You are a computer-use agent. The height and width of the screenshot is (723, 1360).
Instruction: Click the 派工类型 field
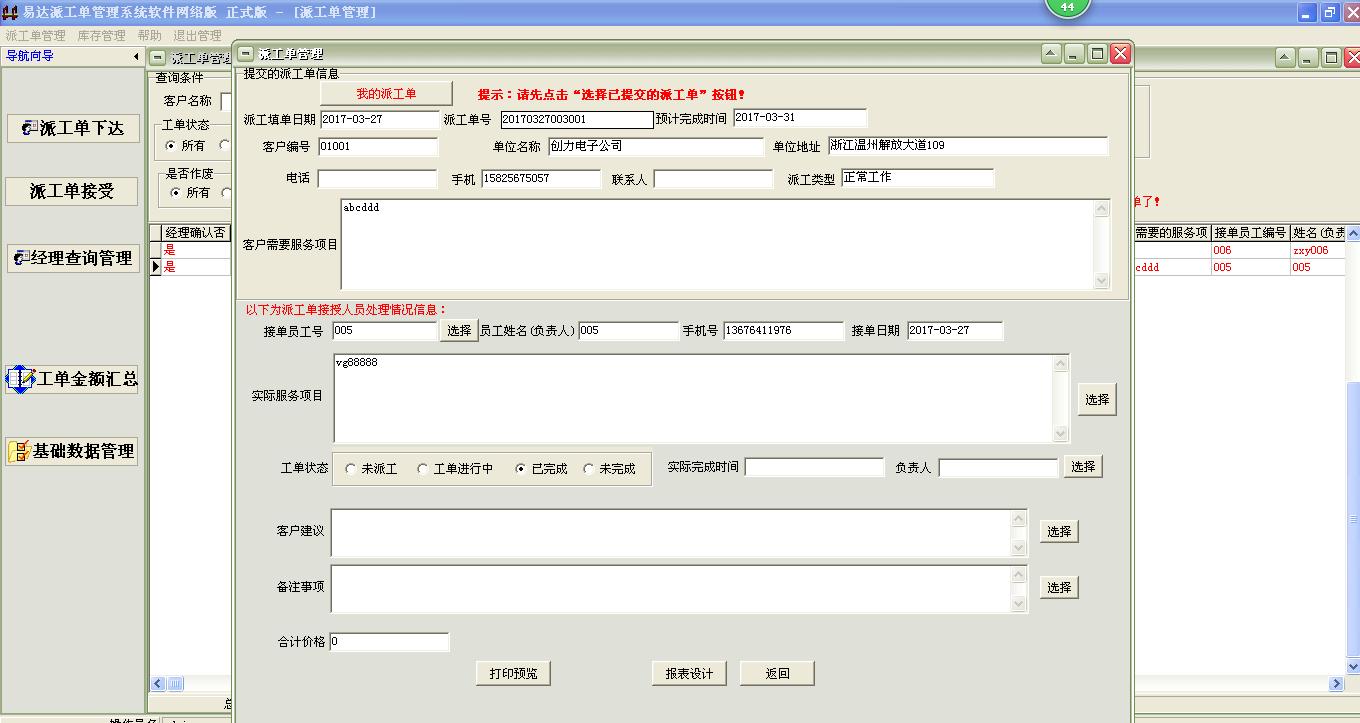pyautogui.click(x=918, y=178)
